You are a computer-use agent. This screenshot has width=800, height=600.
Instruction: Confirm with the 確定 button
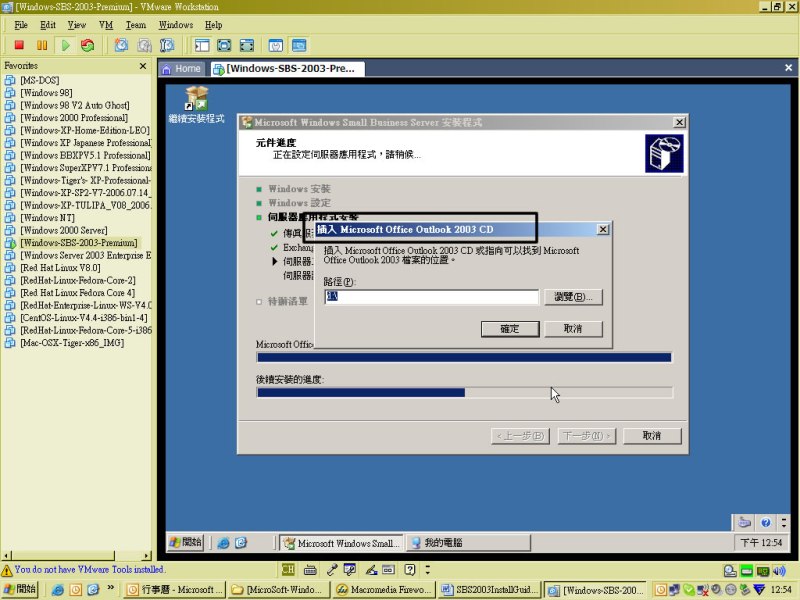pyautogui.click(x=509, y=328)
